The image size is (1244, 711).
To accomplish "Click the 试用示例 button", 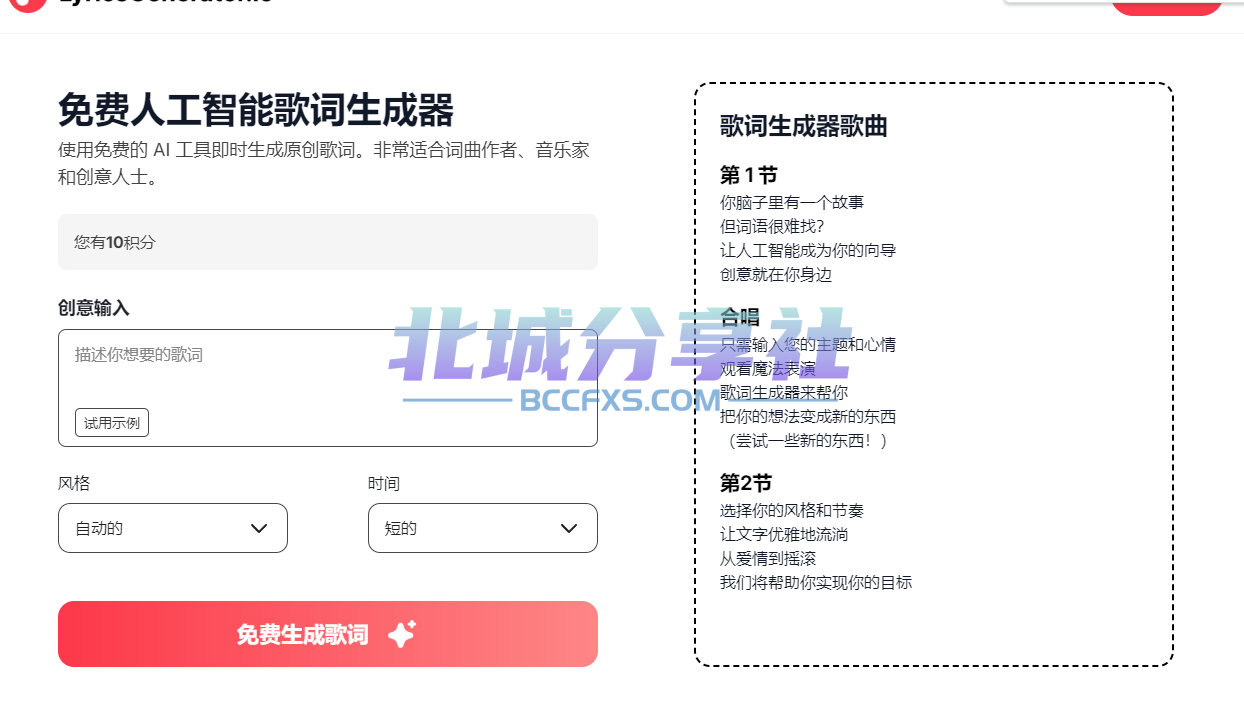I will point(112,423).
